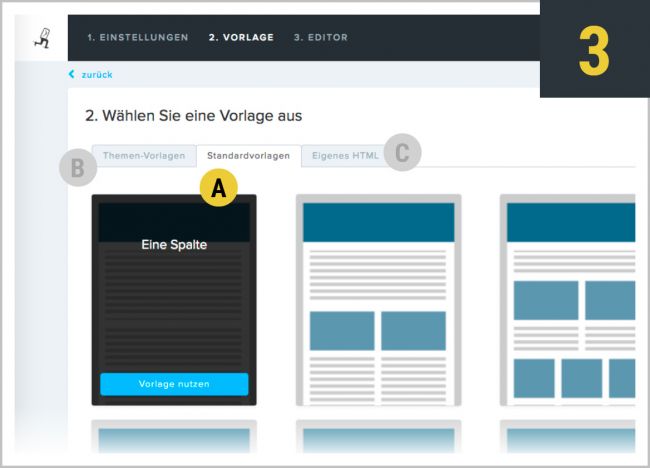Select the Eine Spalte template card
650x468 pixels.
(x=174, y=299)
